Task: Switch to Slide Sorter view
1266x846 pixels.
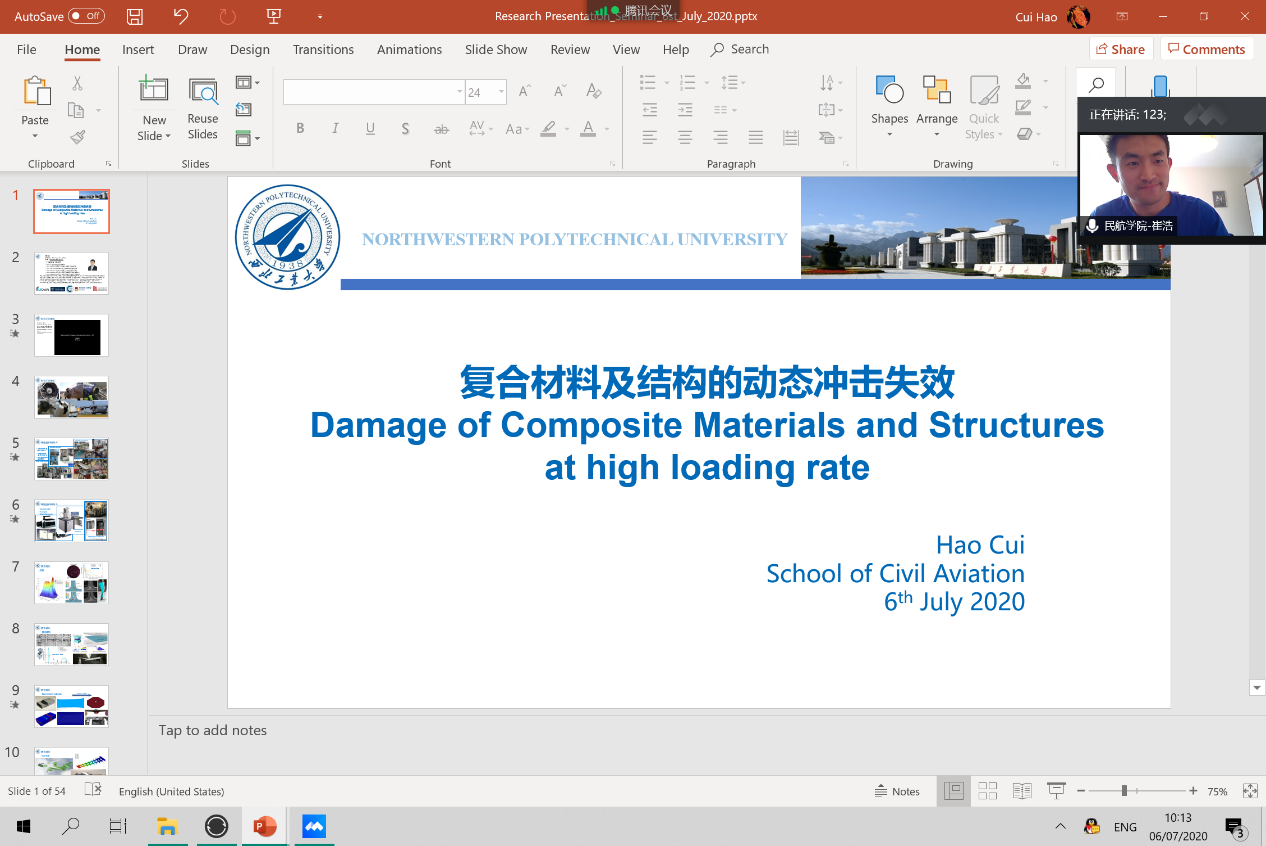Action: pos(988,791)
